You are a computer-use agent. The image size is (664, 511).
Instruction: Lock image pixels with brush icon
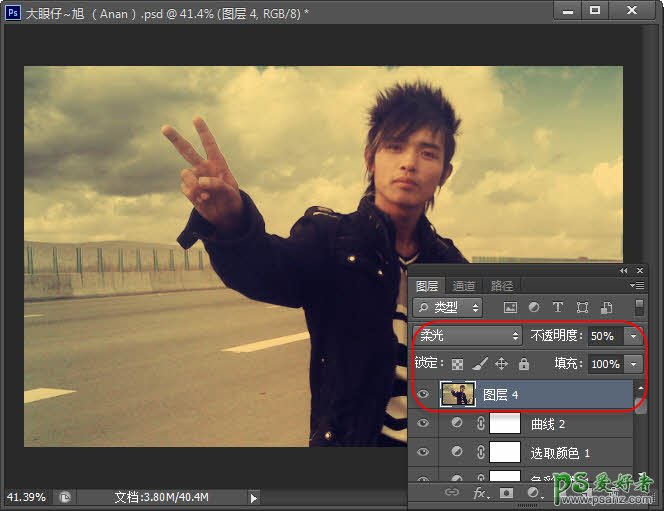click(x=479, y=364)
